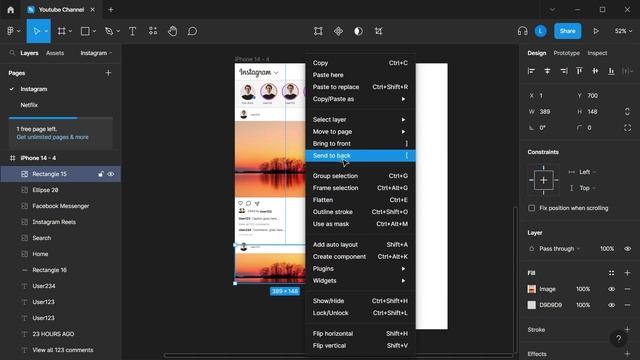Click the Use as mask icon in toolbar
The width and height of the screenshot is (640, 360).
358,31
